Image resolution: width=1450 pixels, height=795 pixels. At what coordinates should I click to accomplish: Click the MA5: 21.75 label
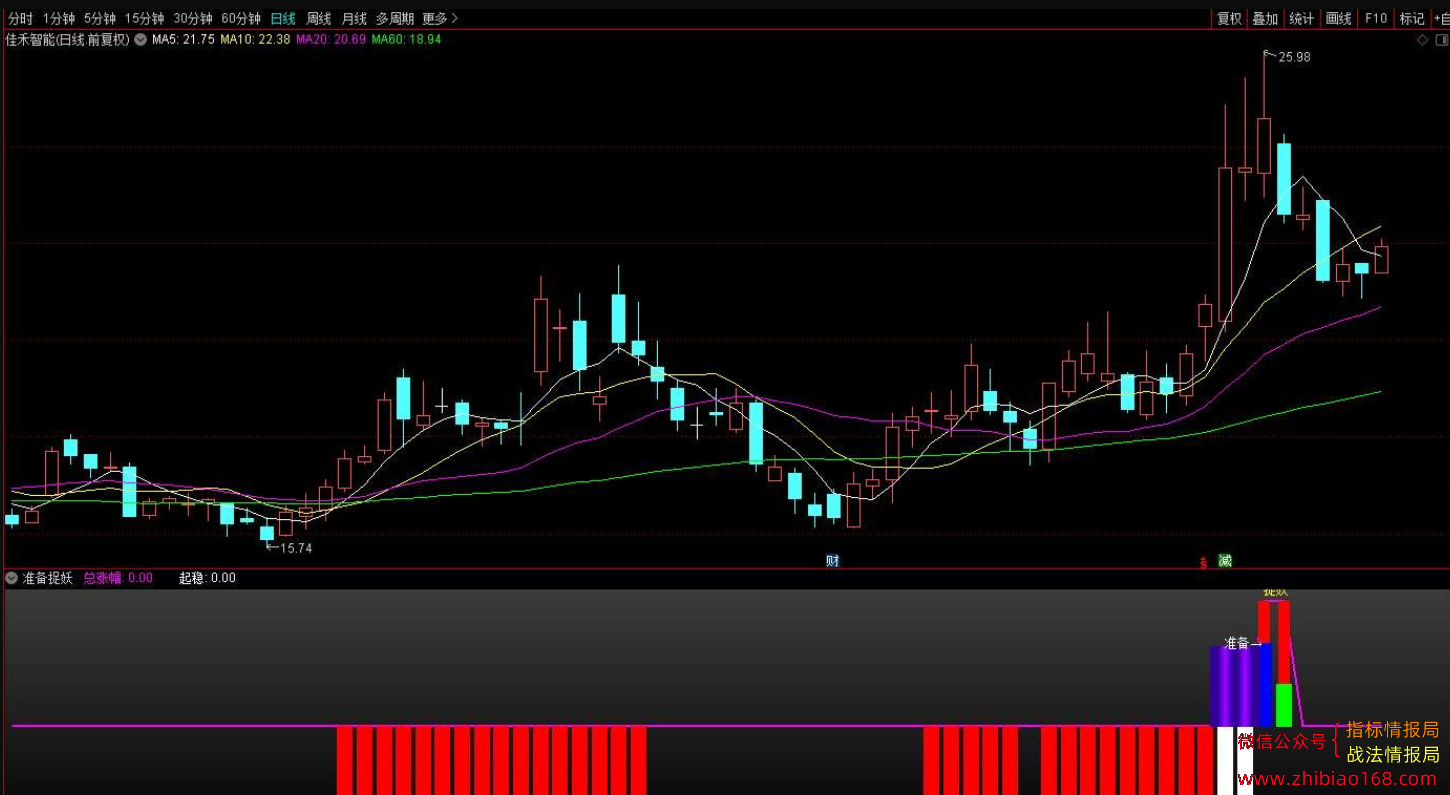pyautogui.click(x=183, y=40)
